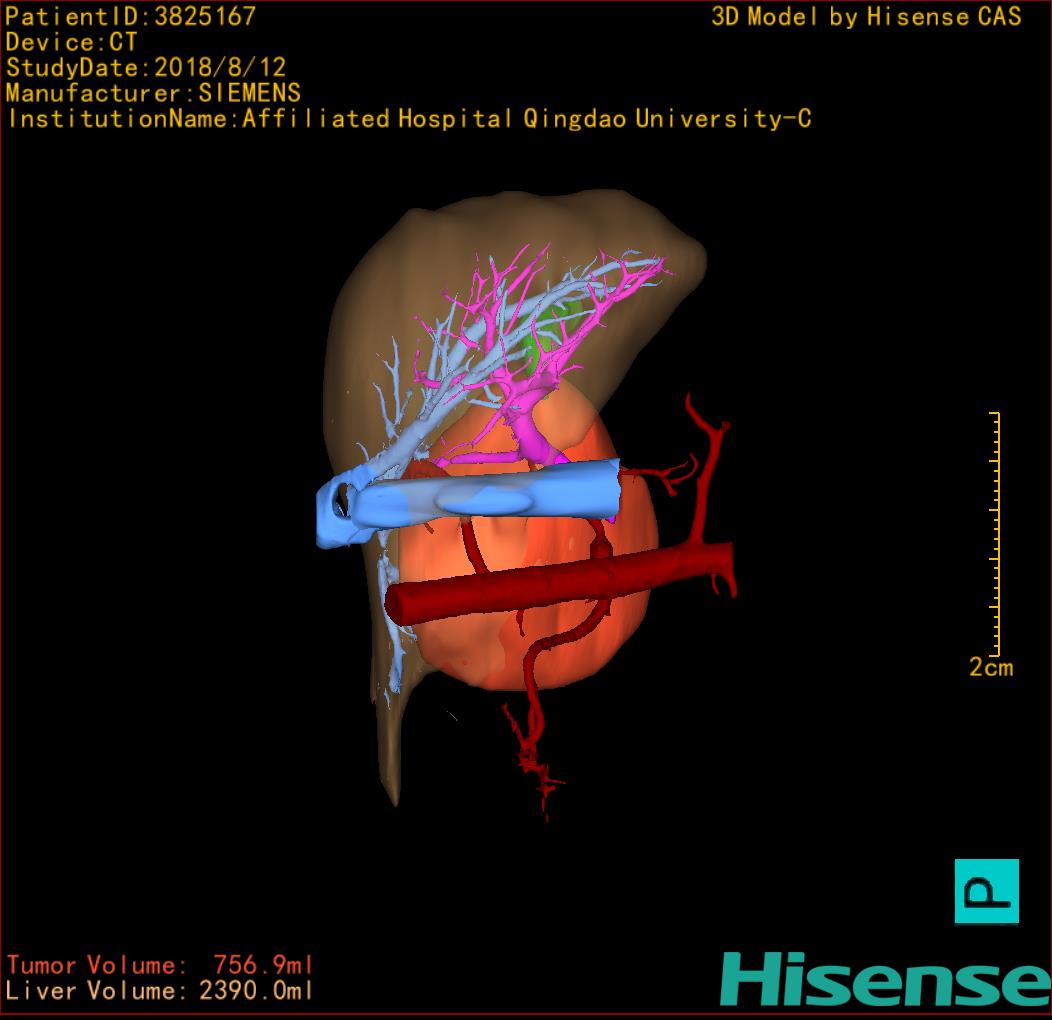
Task: Click the InstitutionName Affiliated Hospital Qingdao University text
Action: point(409,119)
